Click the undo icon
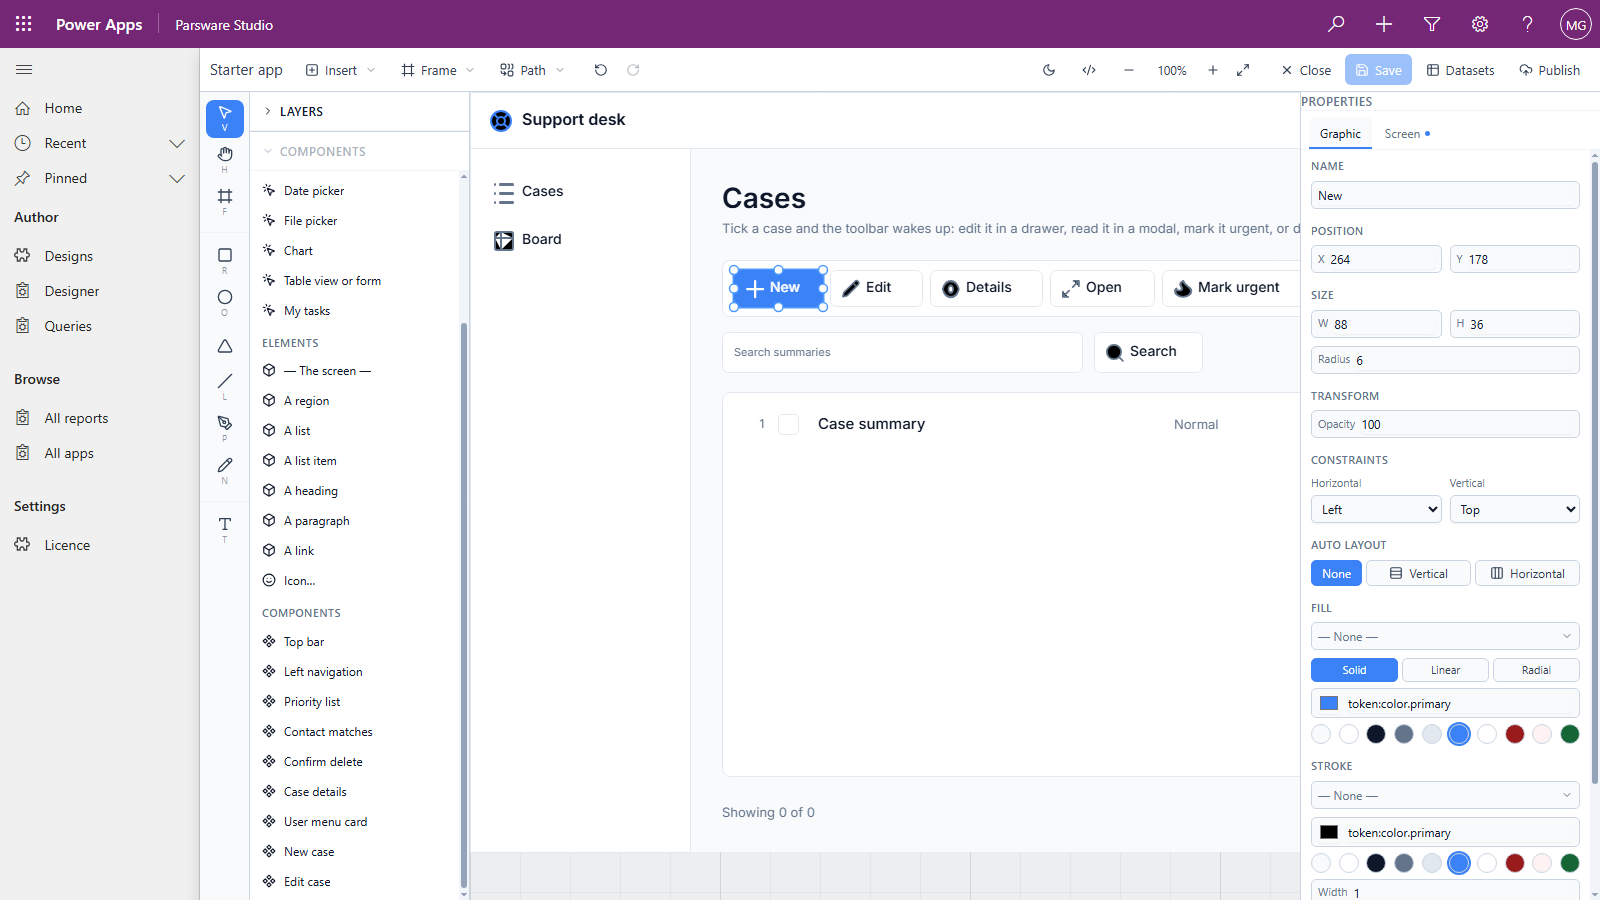 [601, 70]
